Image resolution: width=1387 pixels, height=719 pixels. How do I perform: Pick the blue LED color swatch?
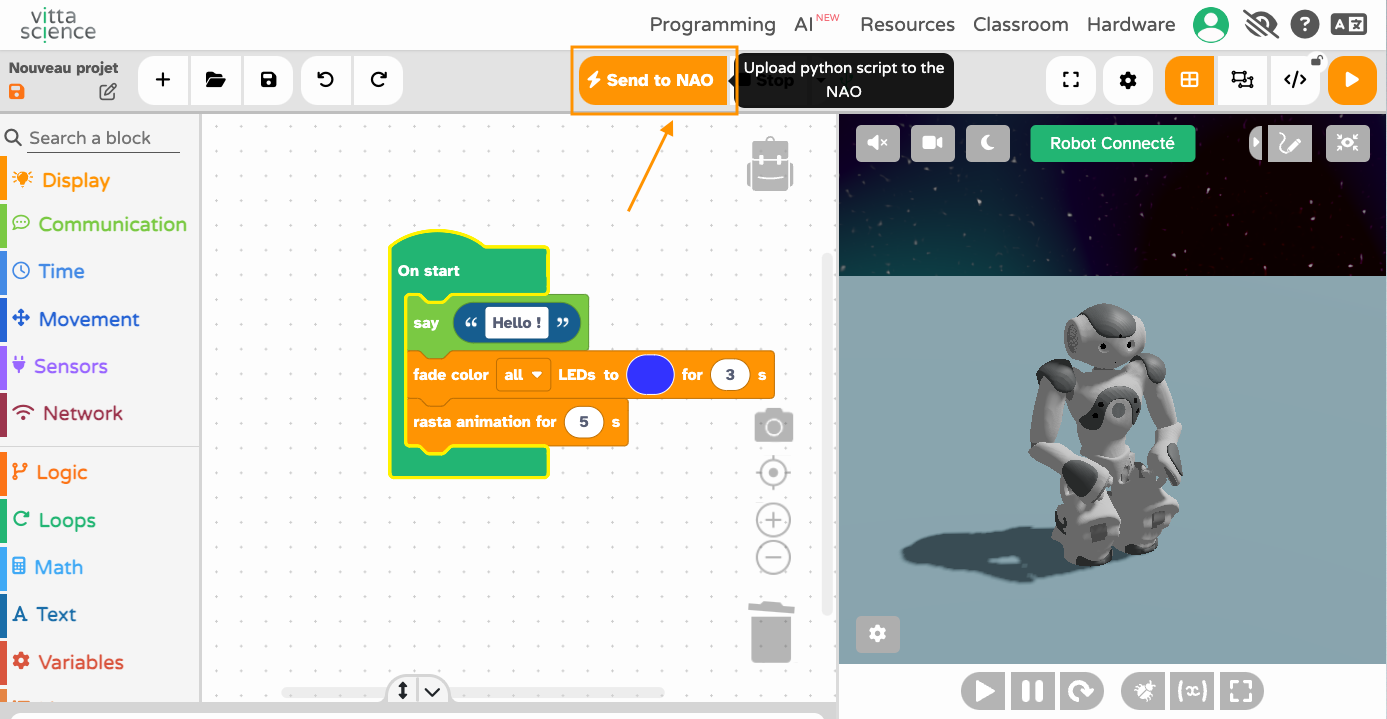point(650,375)
